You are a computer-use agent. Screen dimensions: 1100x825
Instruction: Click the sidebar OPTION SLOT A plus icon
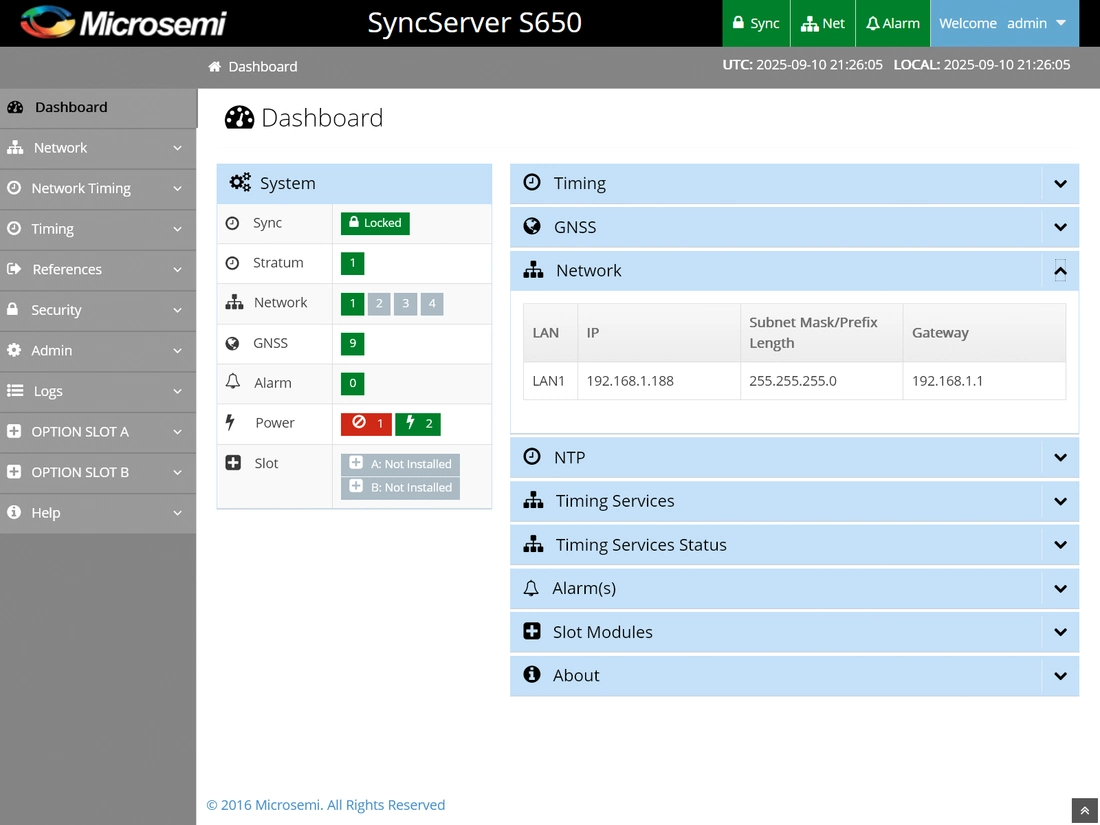click(x=14, y=431)
